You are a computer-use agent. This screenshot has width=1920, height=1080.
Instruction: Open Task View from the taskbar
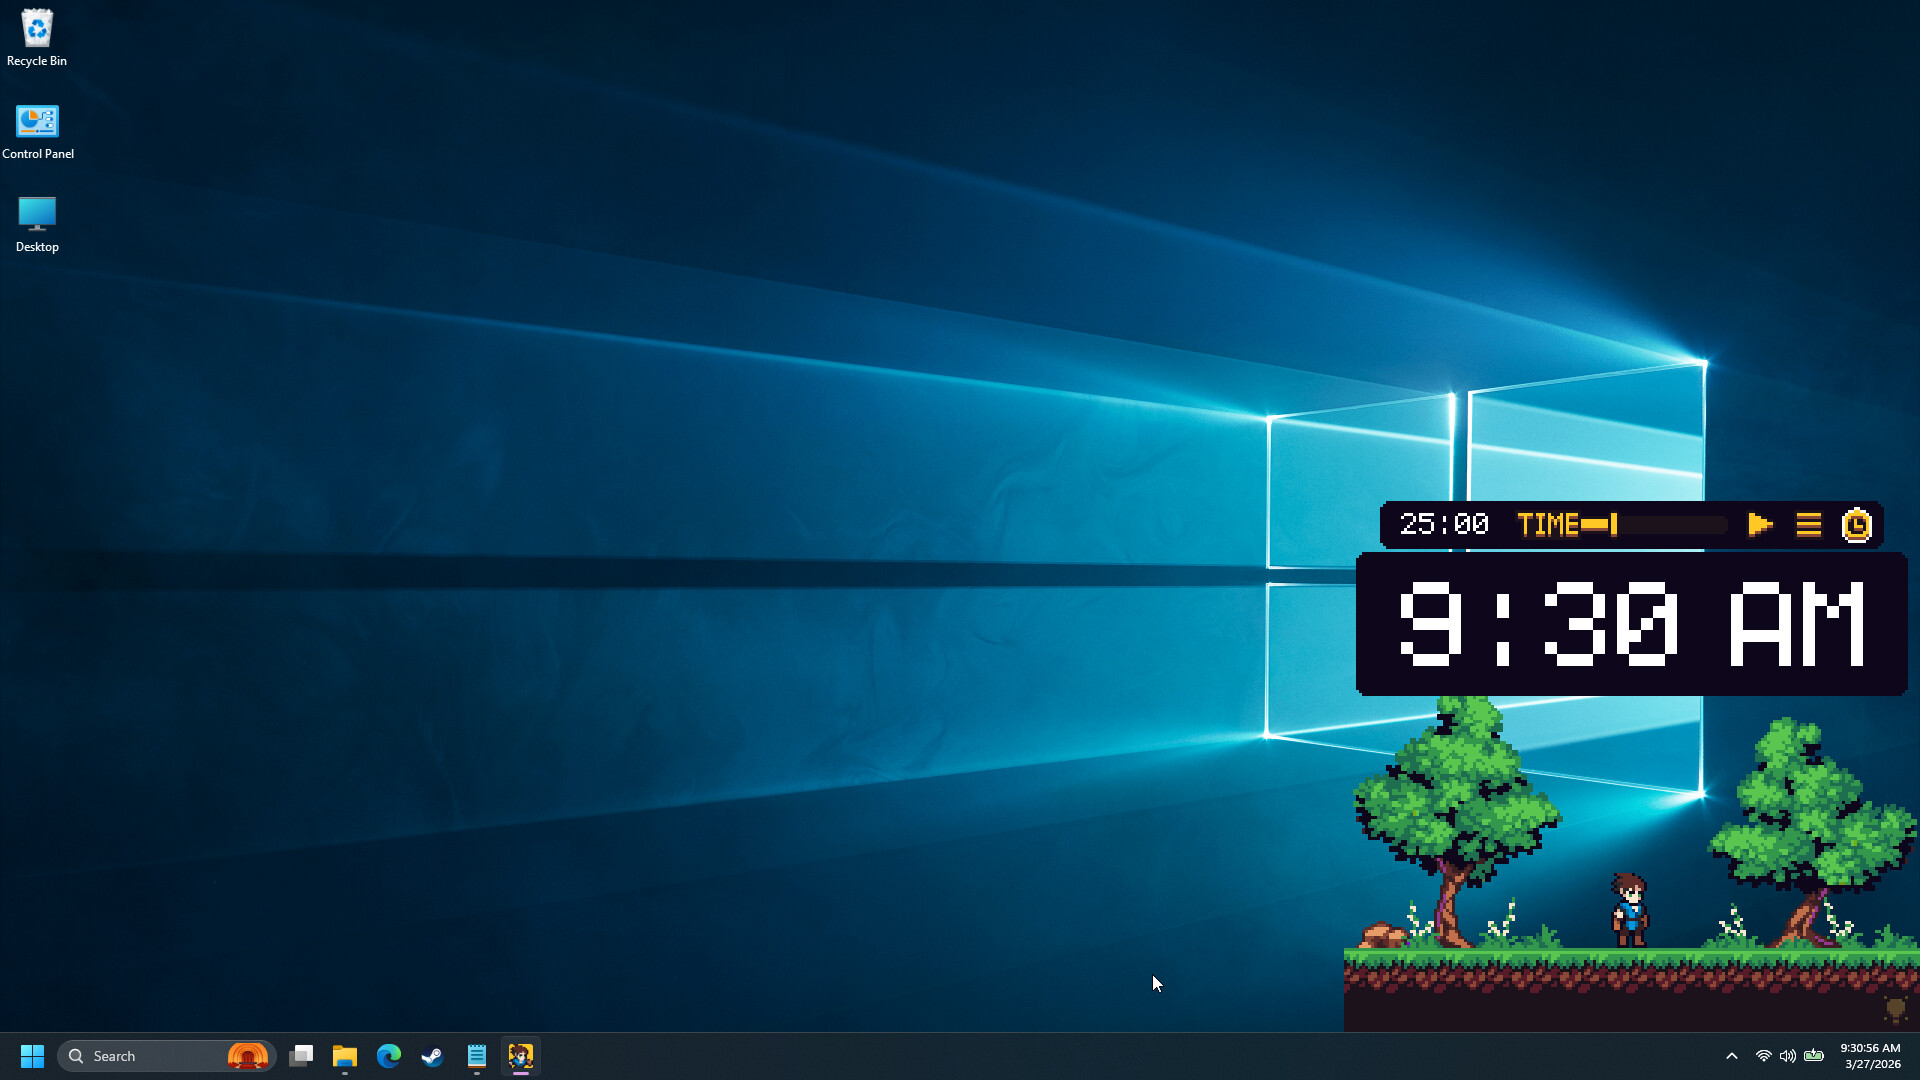(x=301, y=1056)
